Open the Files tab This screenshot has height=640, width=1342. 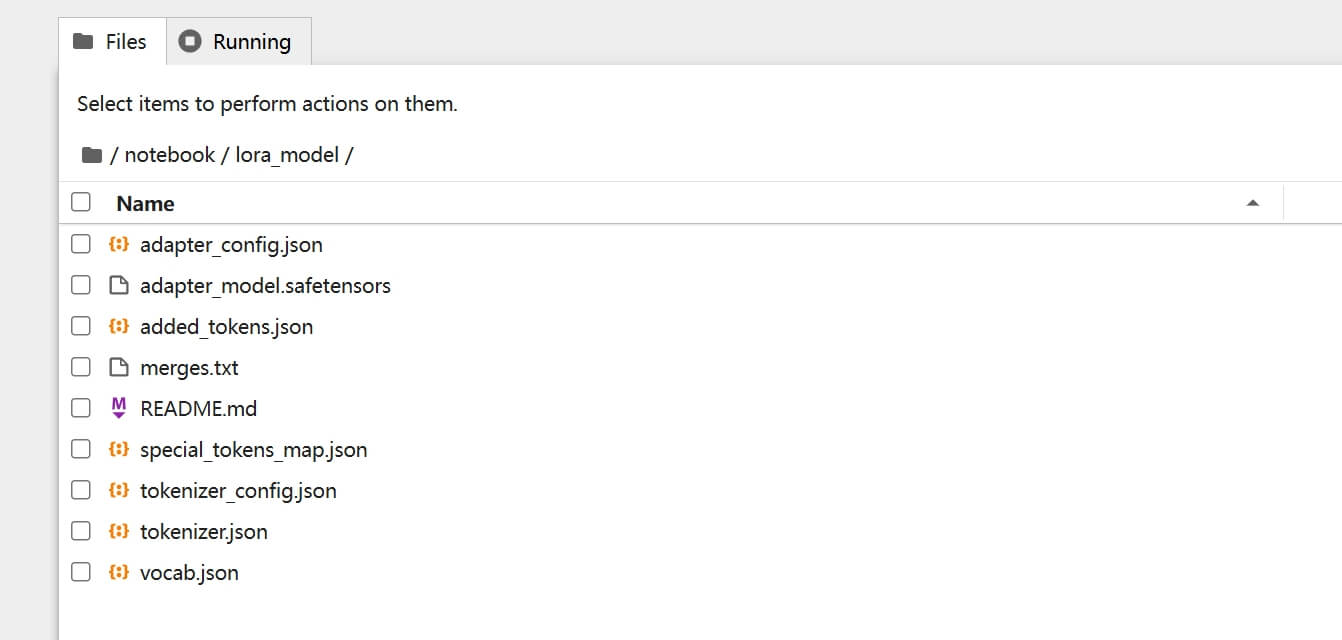[112, 41]
